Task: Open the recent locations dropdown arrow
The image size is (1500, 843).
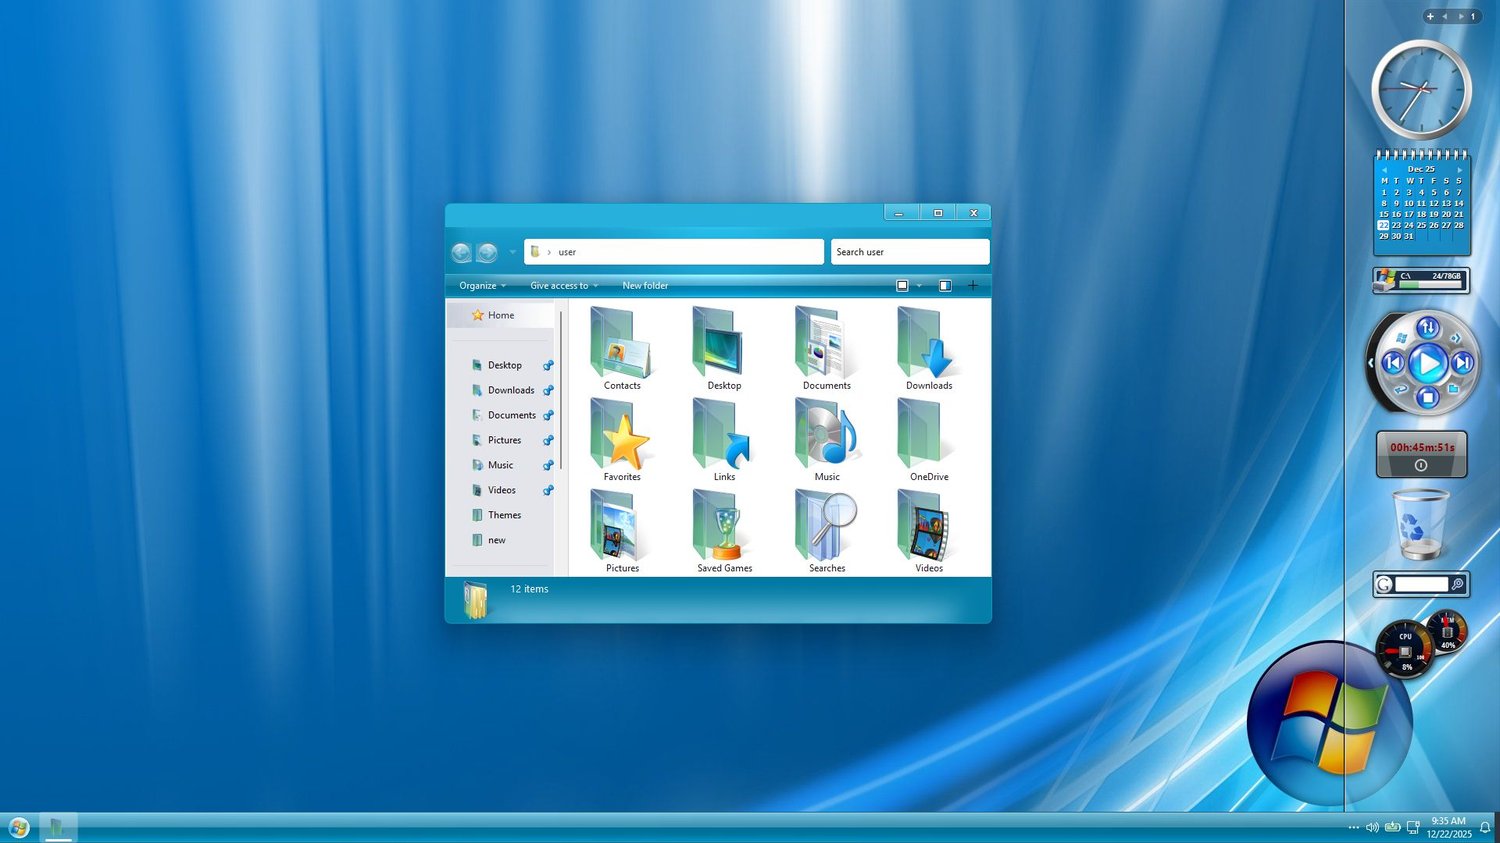Action: point(512,253)
